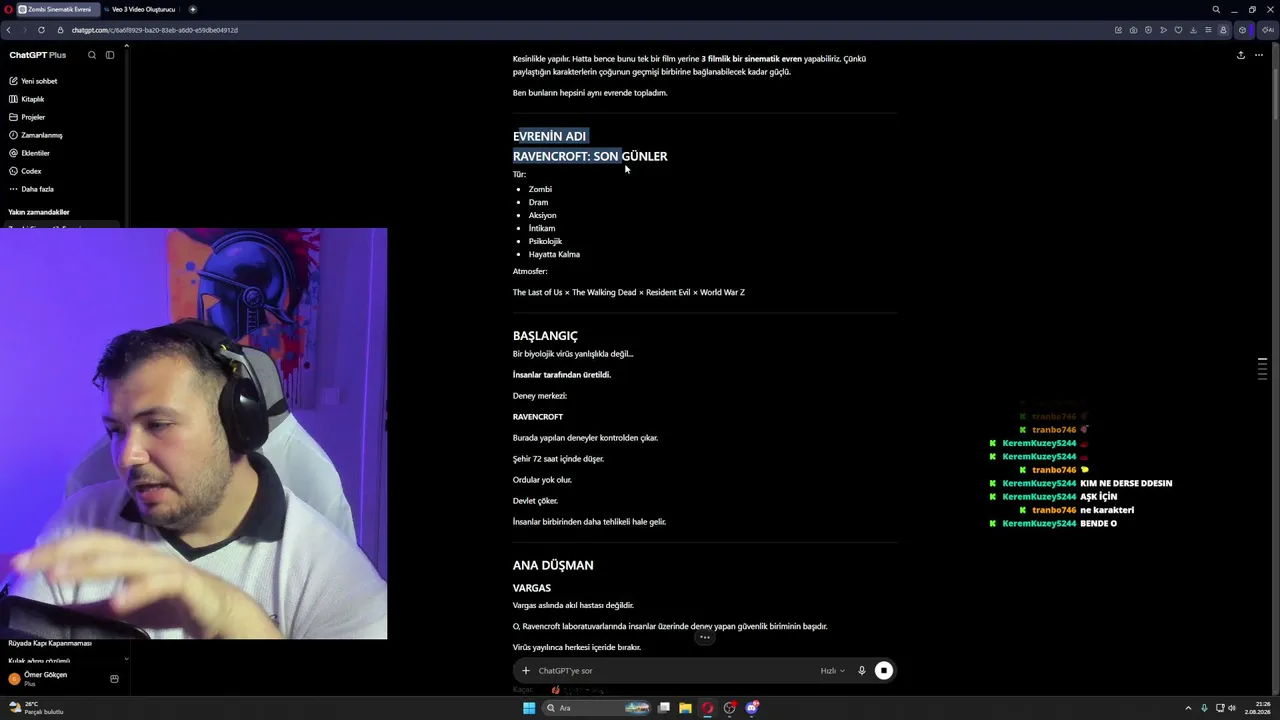The width and height of the screenshot is (1280, 720).
Task: Open the Opera easy setup icon
Action: (x=1208, y=30)
